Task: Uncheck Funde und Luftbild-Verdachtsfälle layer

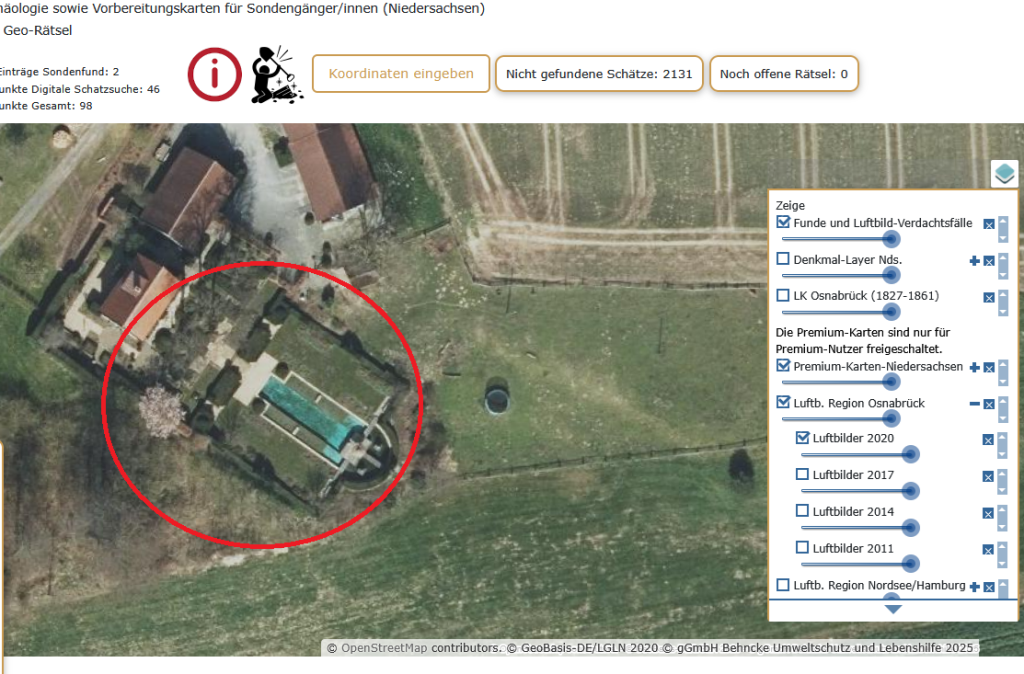Action: tap(784, 223)
